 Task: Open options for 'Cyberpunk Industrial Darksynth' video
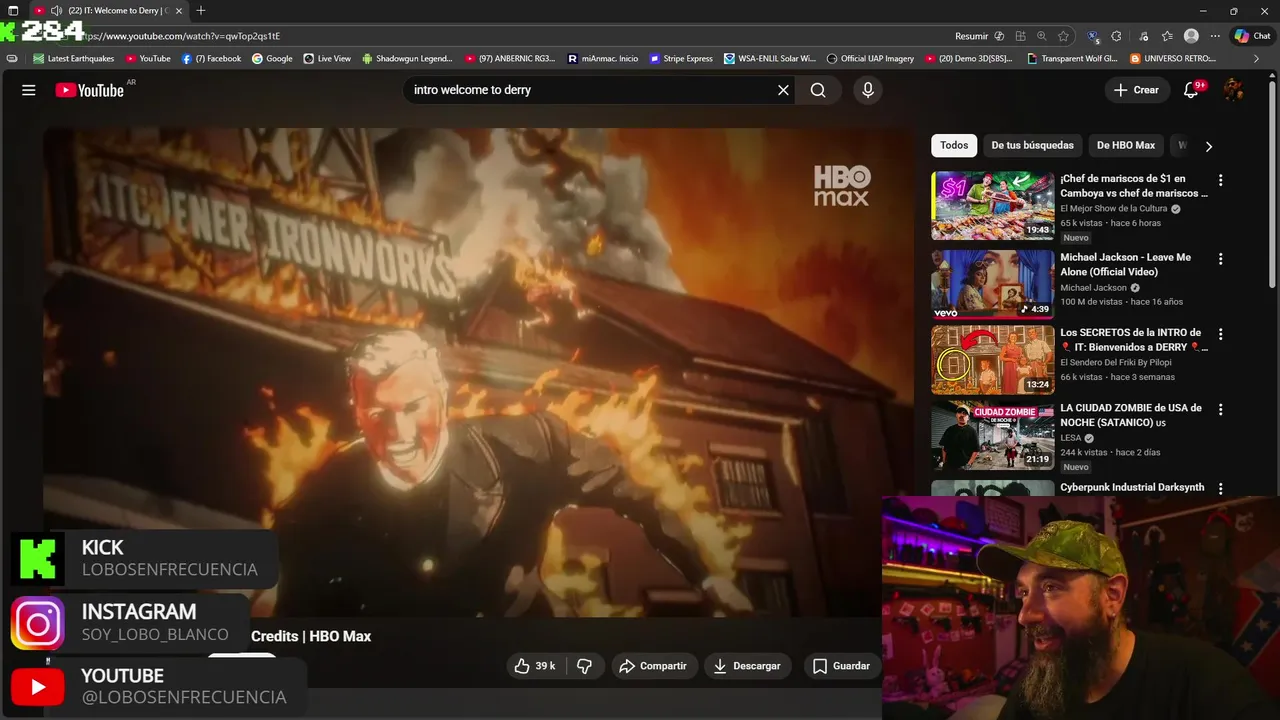(1220, 488)
